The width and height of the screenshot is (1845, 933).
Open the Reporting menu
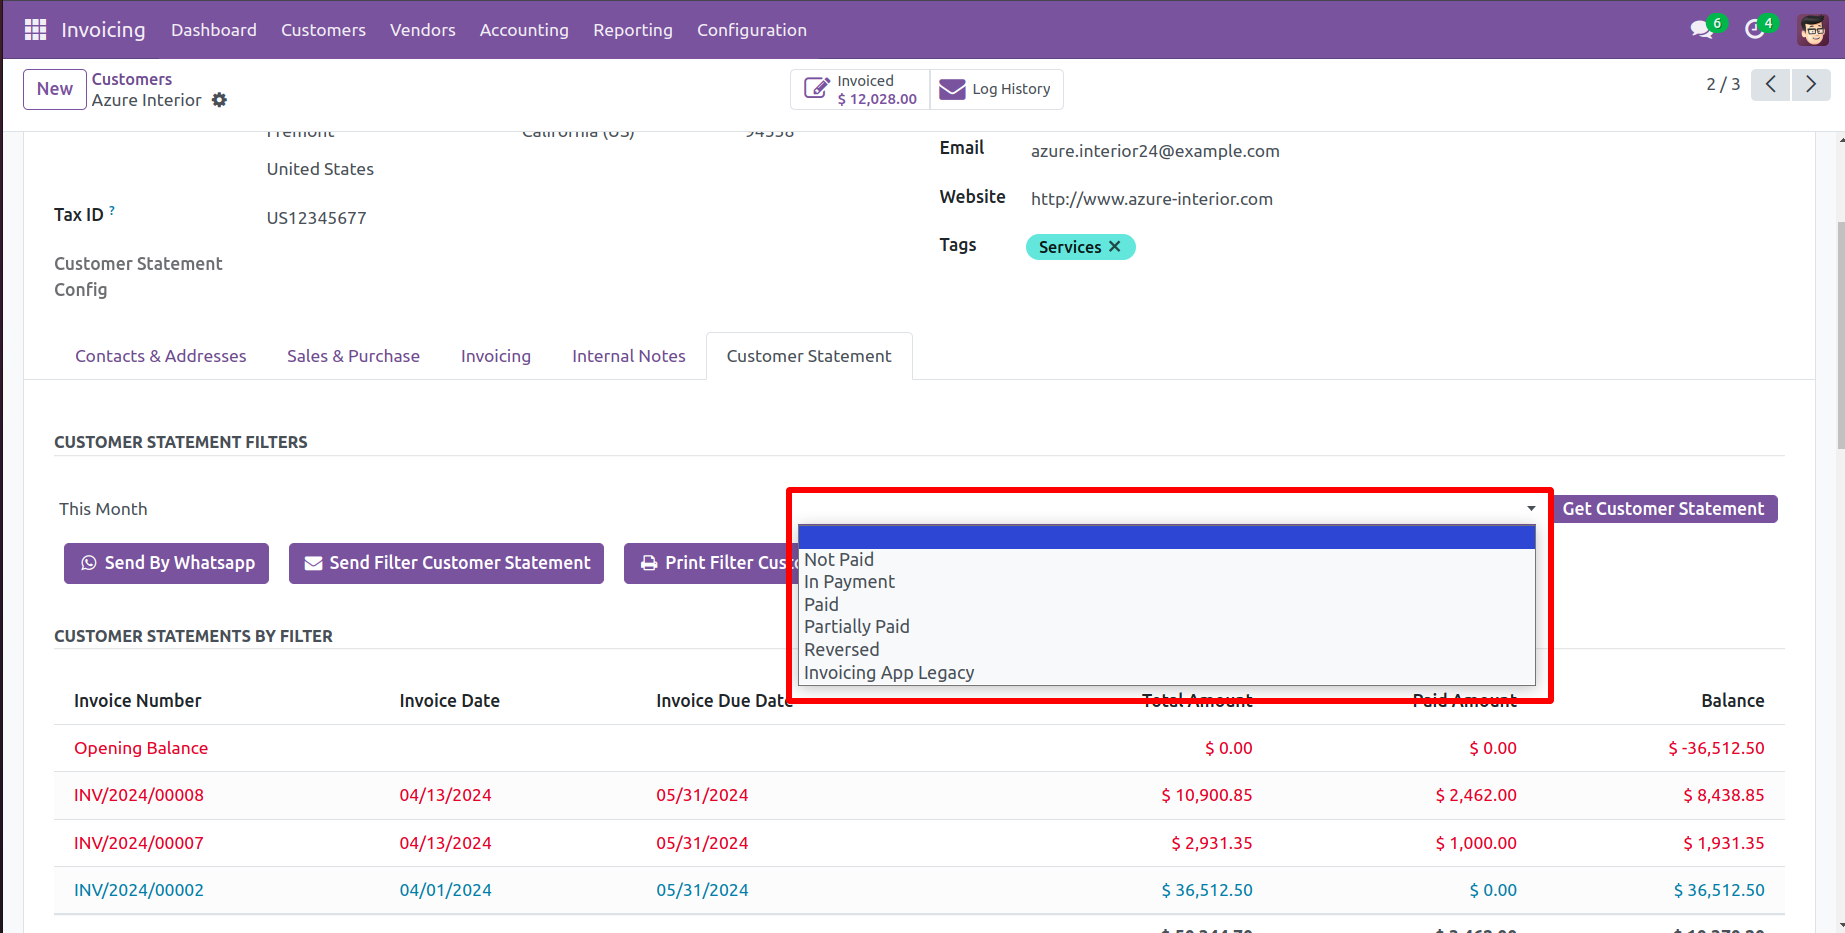[633, 30]
